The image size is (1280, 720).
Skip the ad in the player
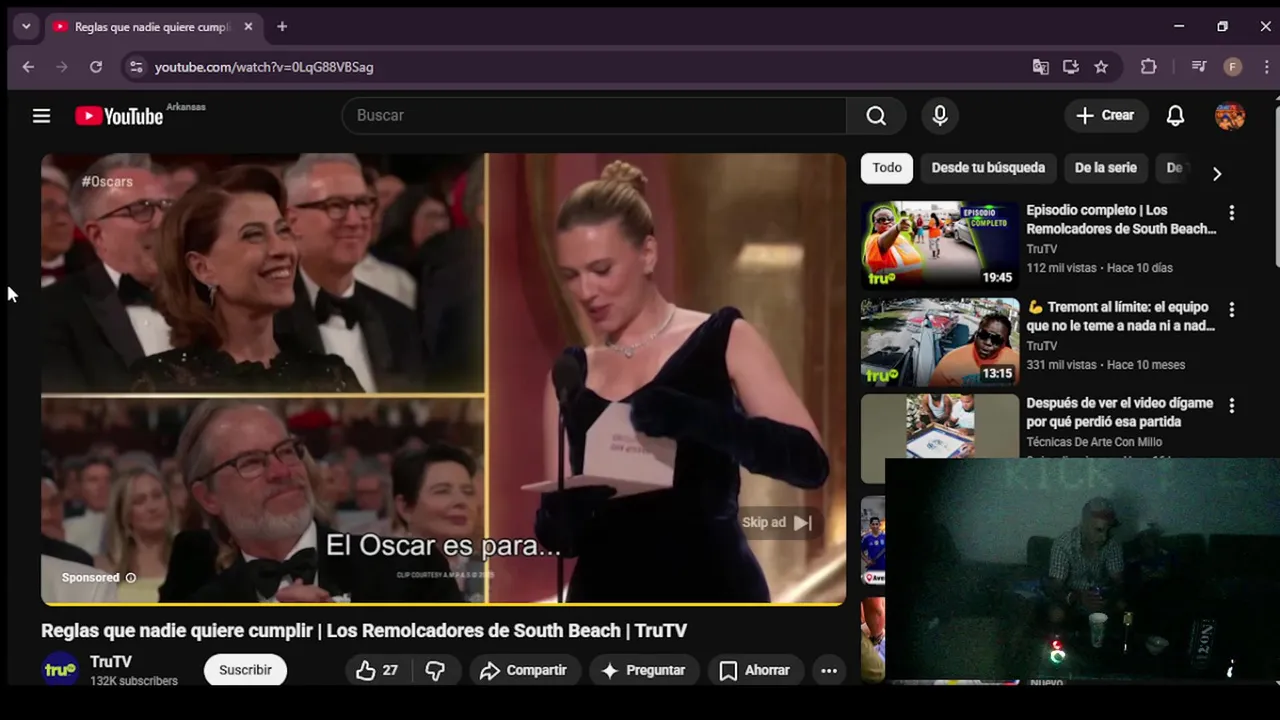[777, 522]
